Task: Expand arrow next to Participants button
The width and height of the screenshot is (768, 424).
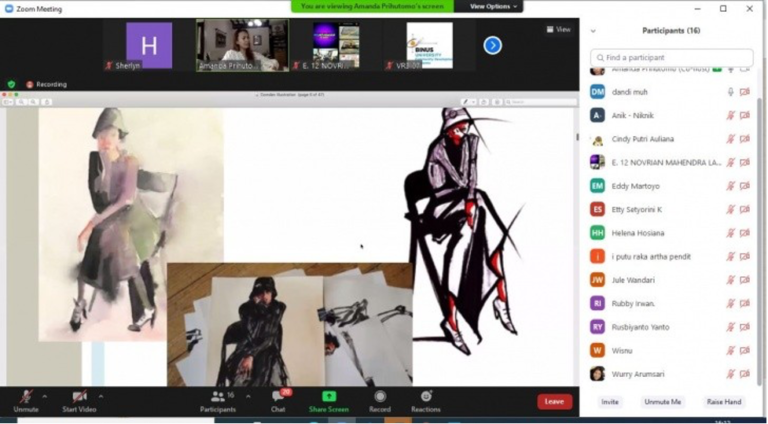Action: click(x=248, y=397)
